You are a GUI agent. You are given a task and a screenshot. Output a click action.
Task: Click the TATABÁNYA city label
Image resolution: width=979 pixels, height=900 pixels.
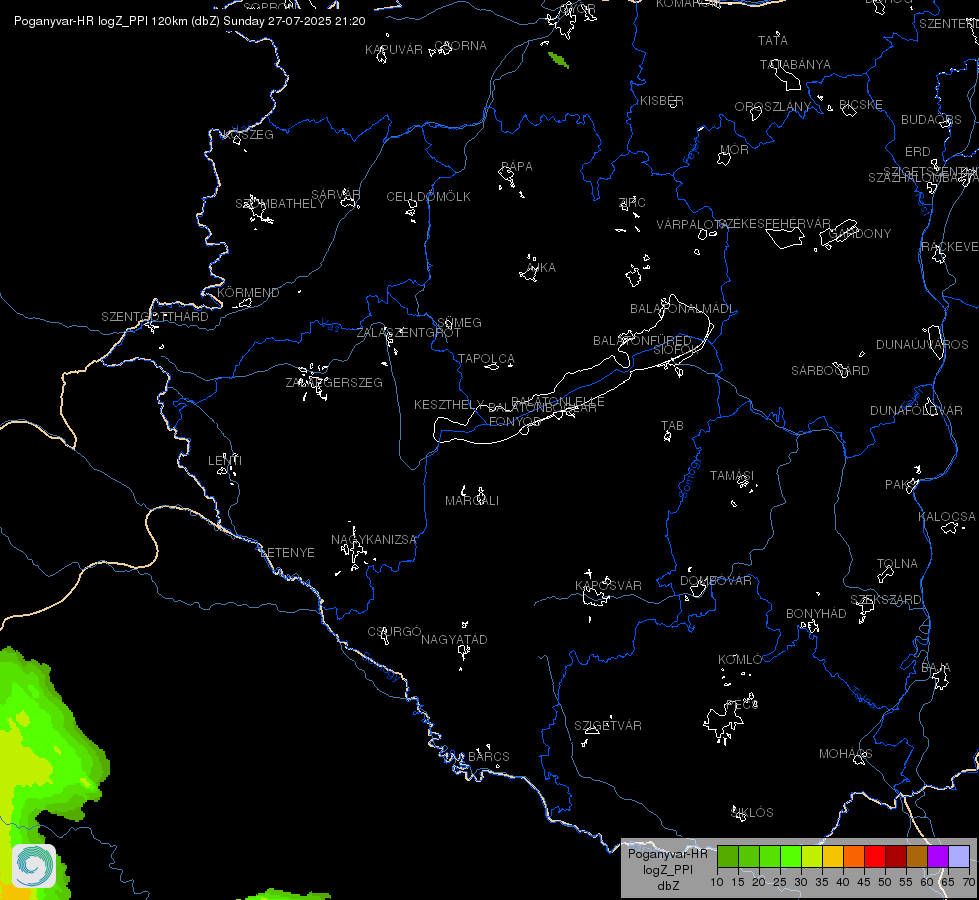(795, 65)
